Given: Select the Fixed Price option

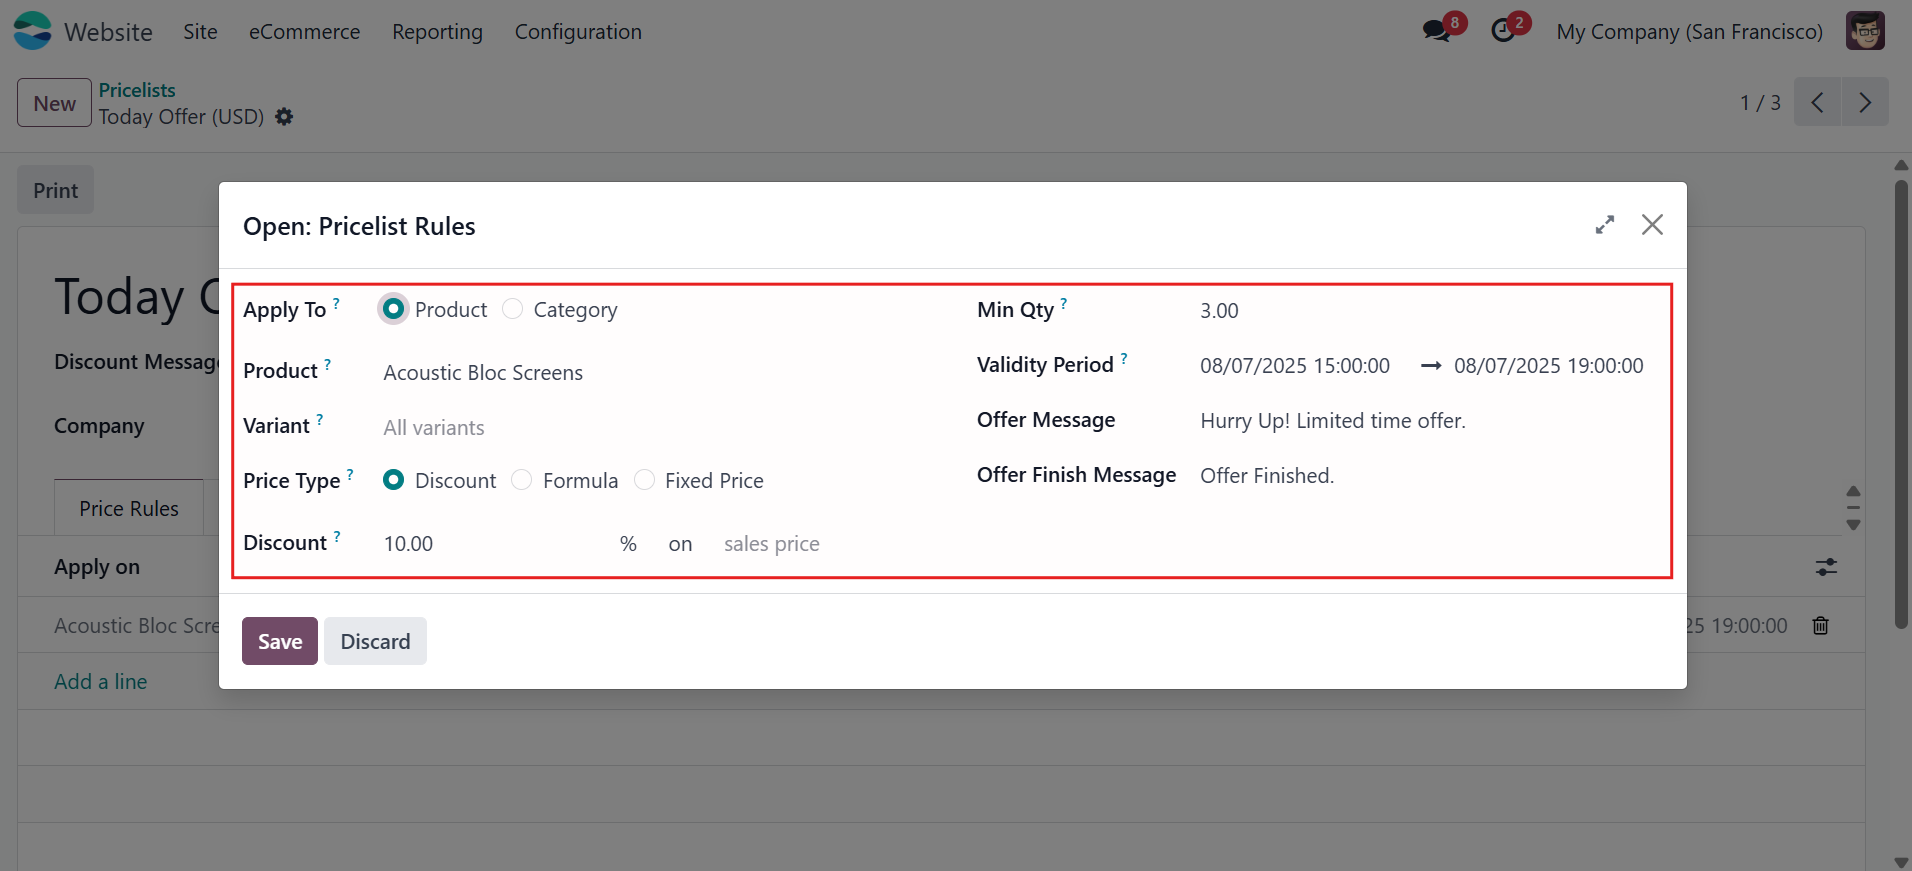Looking at the screenshot, I should [645, 480].
